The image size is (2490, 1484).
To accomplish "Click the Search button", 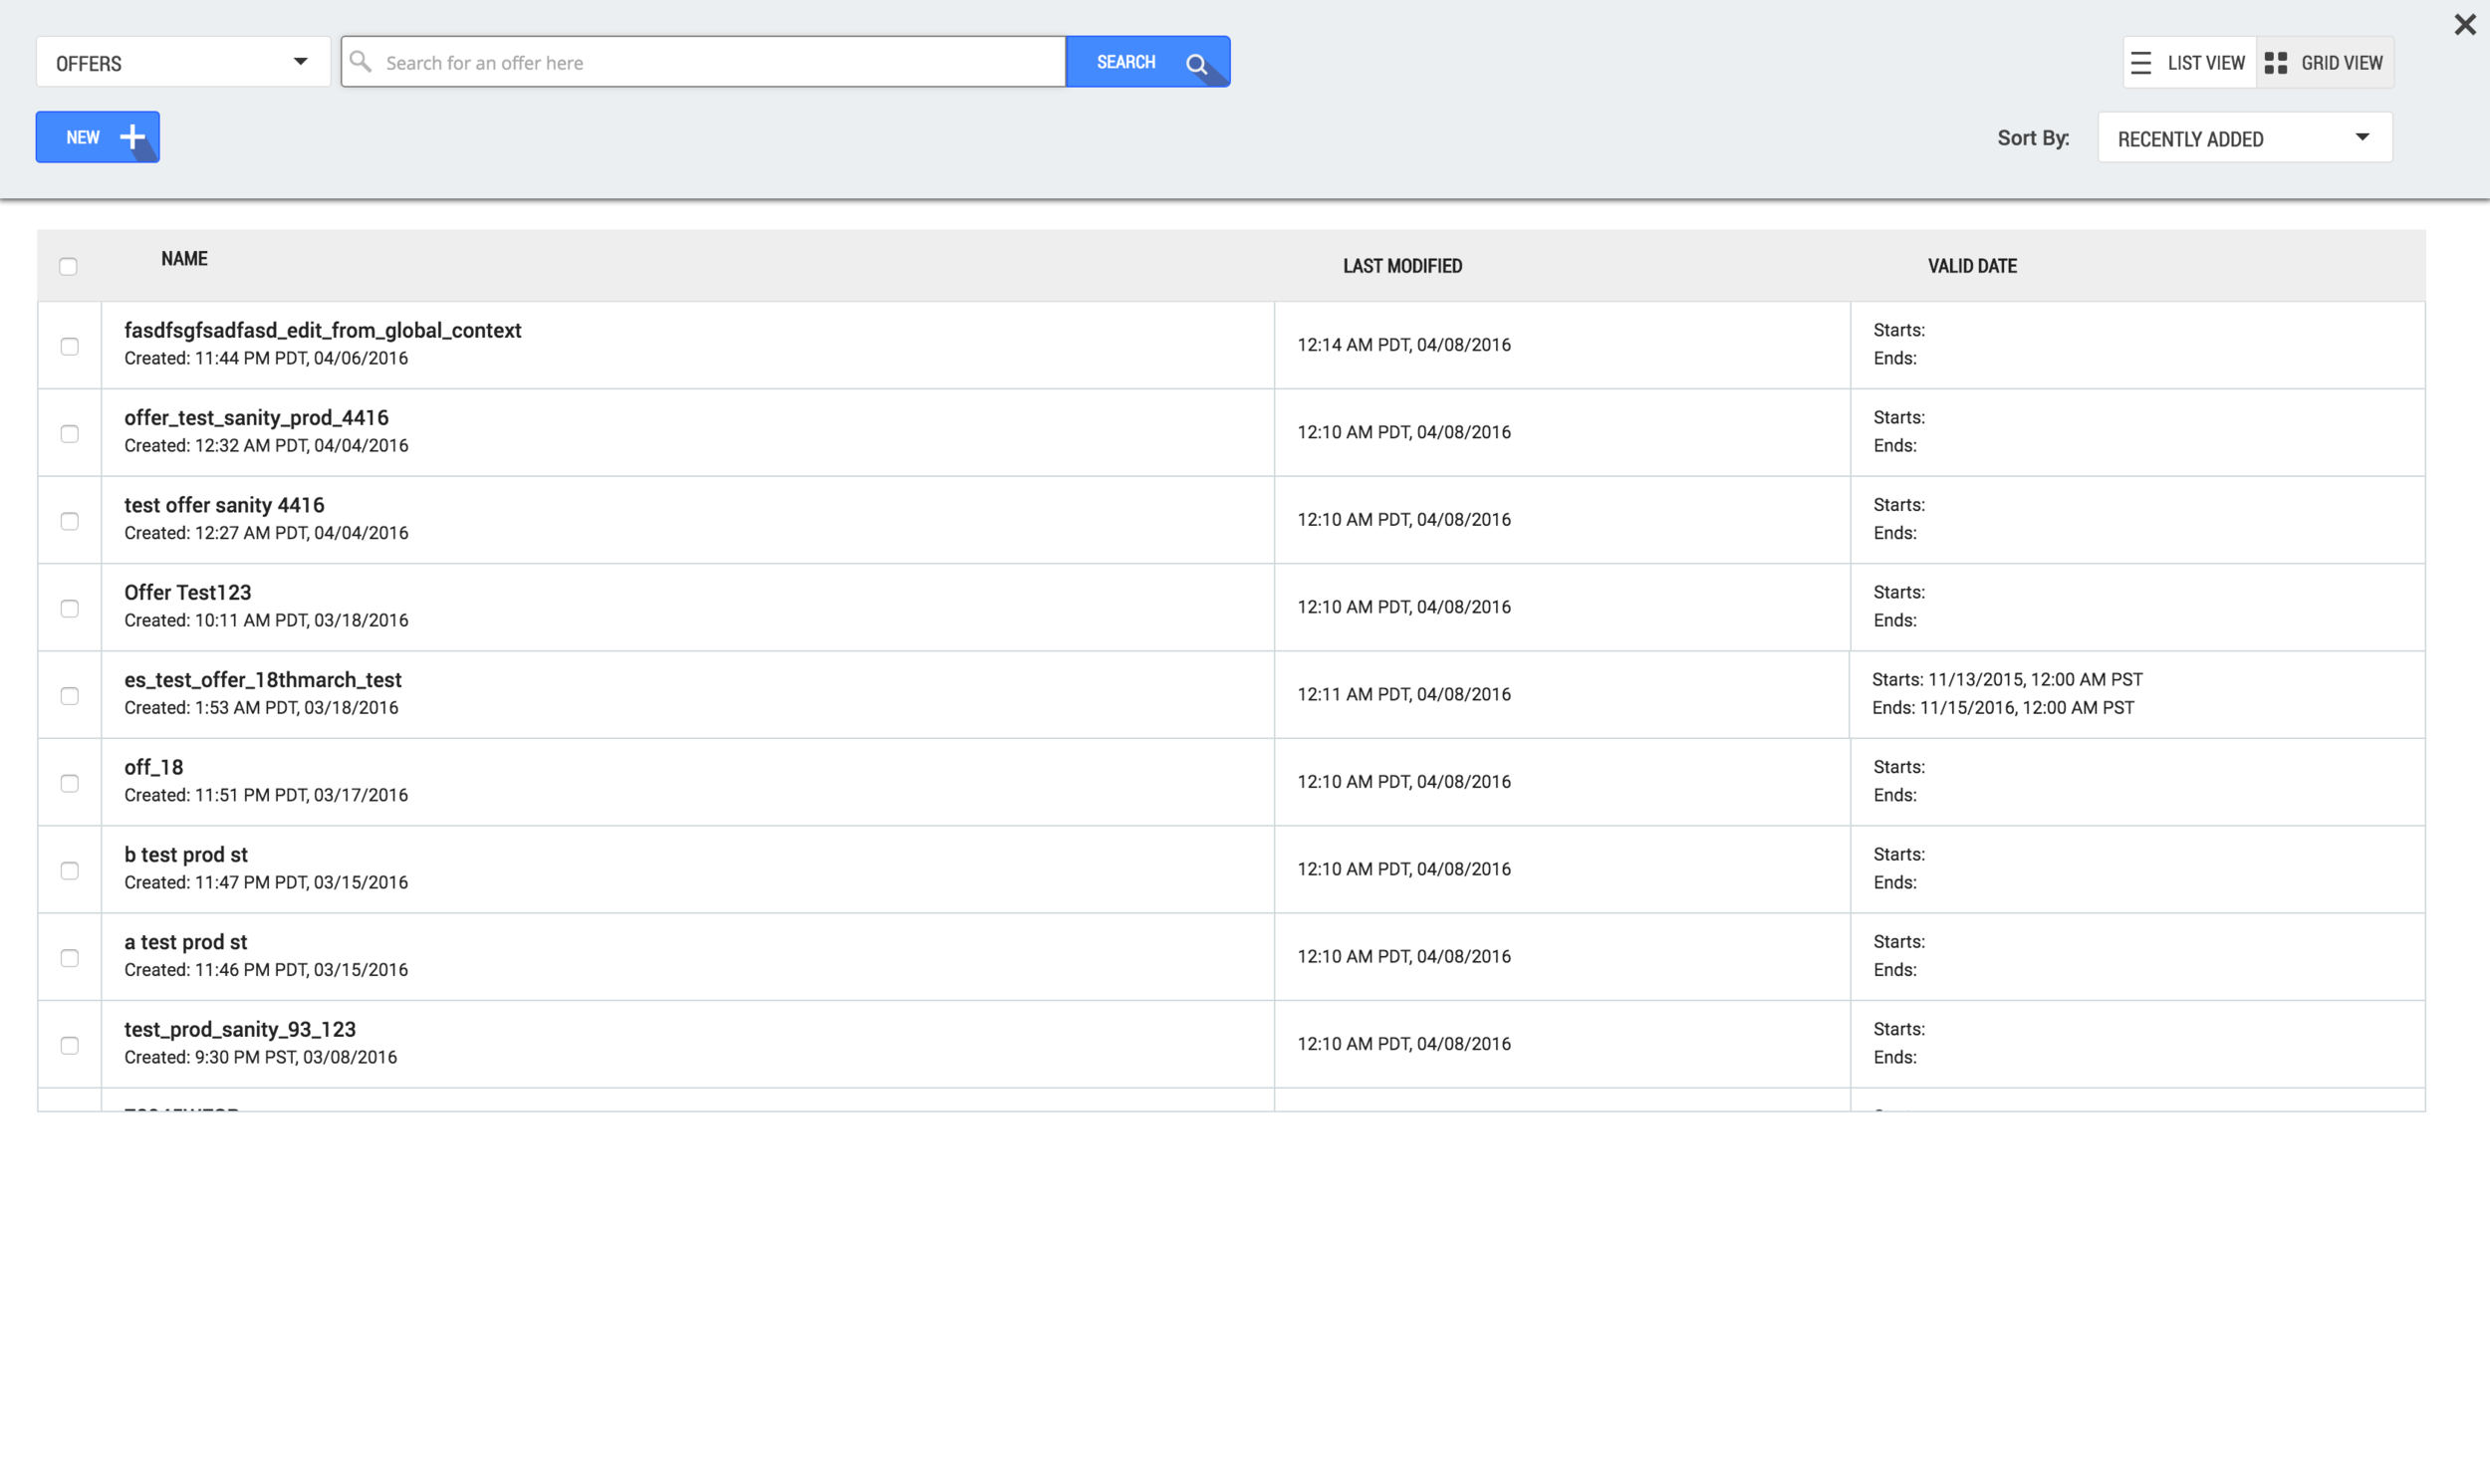I will tap(1148, 62).
